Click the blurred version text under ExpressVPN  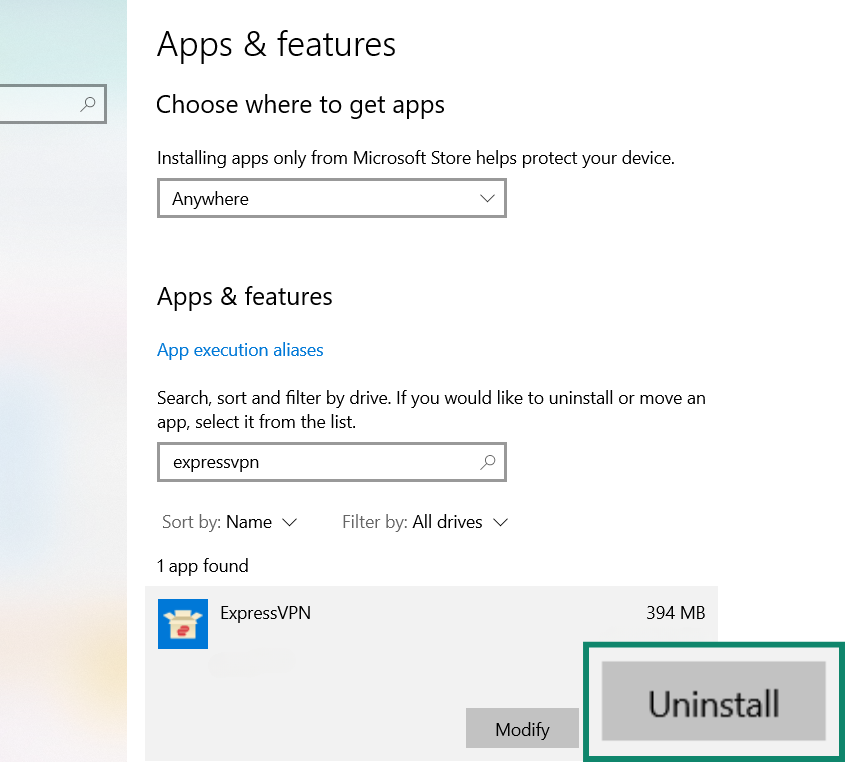click(252, 658)
